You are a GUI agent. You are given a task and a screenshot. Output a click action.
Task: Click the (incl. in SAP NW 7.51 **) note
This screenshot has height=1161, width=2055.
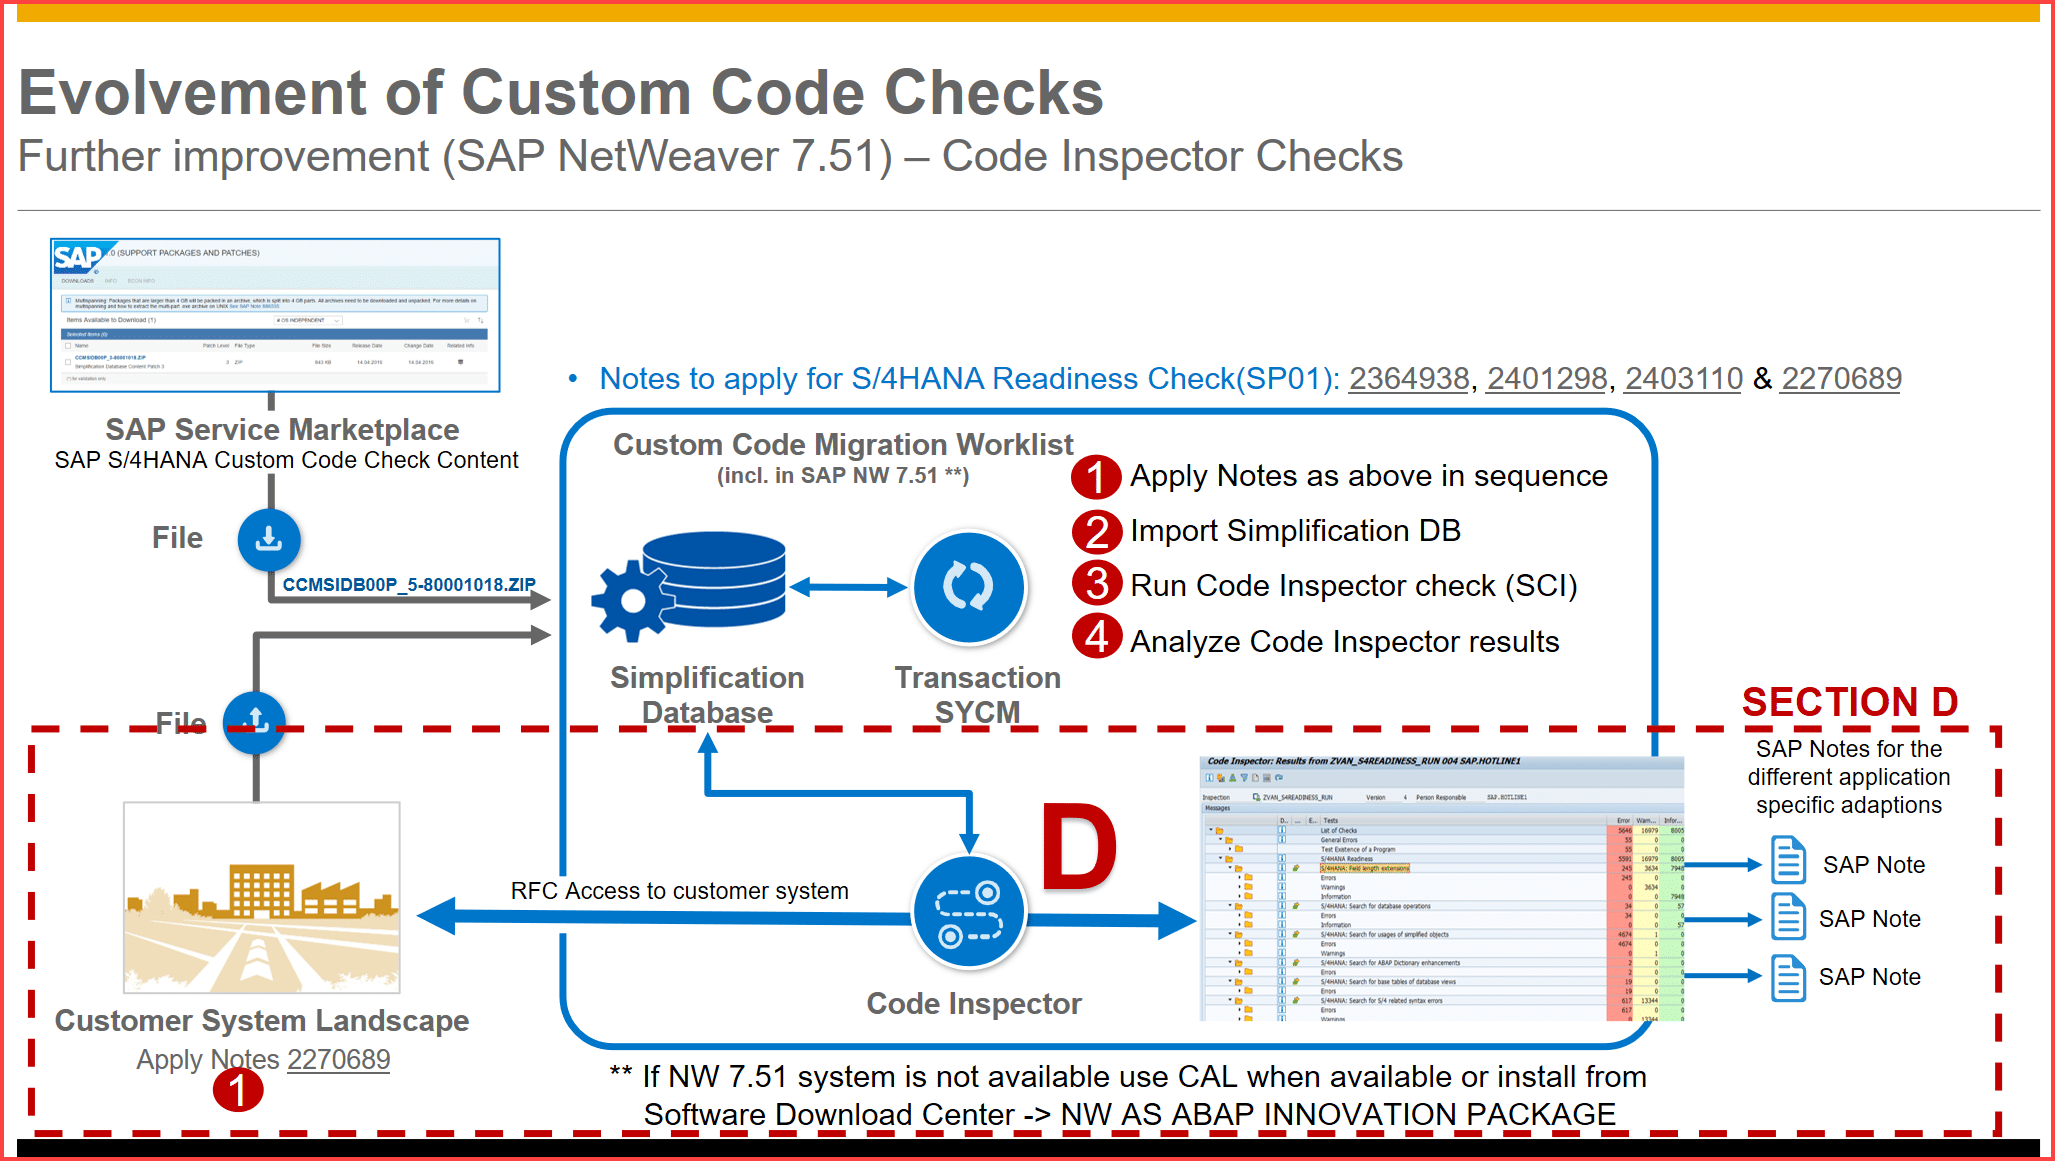pyautogui.click(x=842, y=476)
